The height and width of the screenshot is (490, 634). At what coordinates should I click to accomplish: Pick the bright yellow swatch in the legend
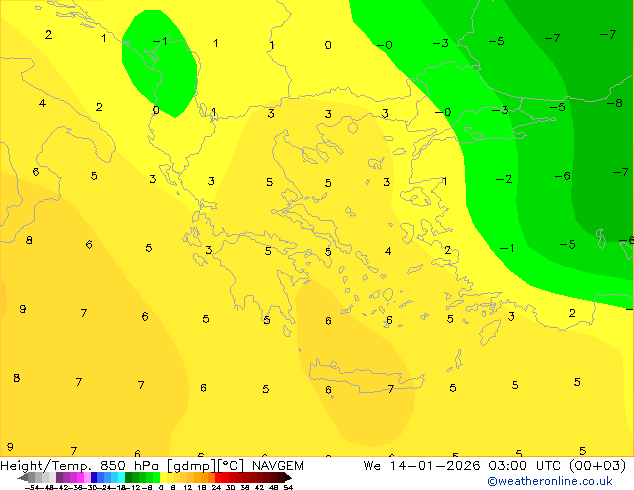163,477
